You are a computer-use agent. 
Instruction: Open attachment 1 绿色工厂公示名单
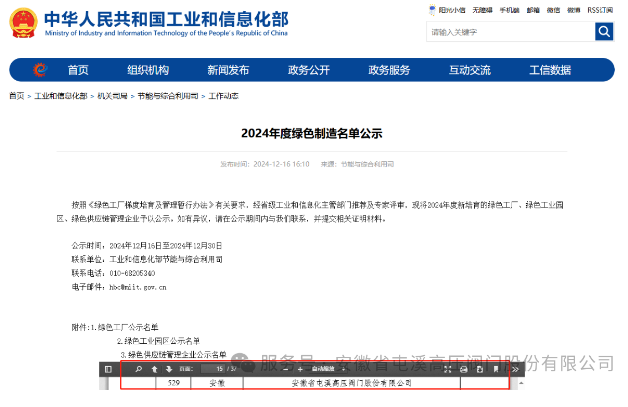[x=128, y=327]
